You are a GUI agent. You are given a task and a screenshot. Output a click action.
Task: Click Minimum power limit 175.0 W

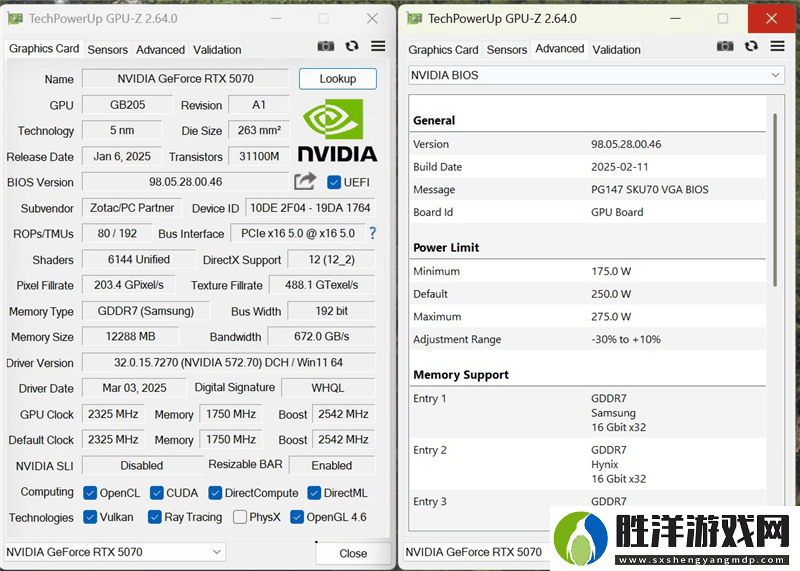pyautogui.click(x=611, y=271)
